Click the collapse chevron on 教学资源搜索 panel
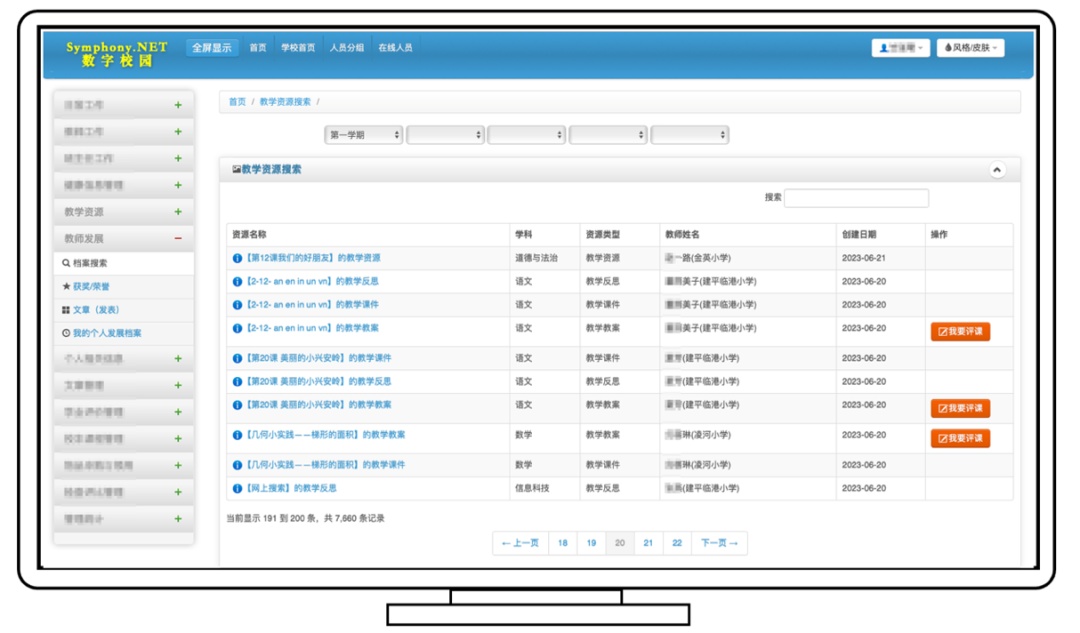The width and height of the screenshot is (1080, 633). click(996, 170)
